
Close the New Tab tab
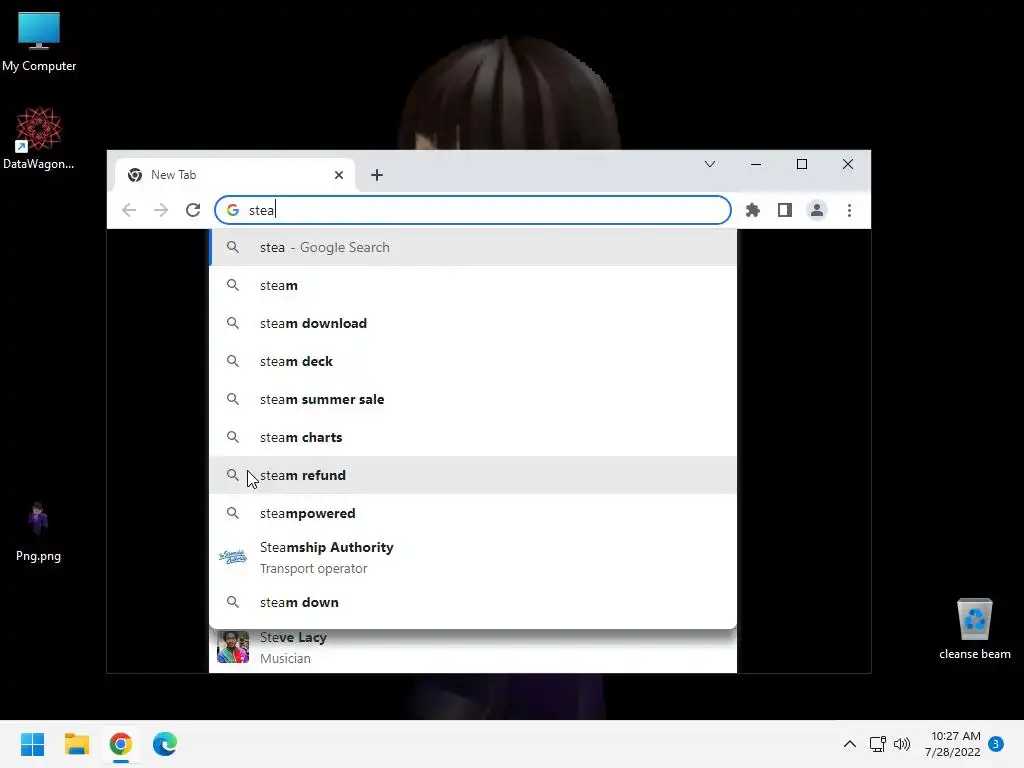[339, 175]
